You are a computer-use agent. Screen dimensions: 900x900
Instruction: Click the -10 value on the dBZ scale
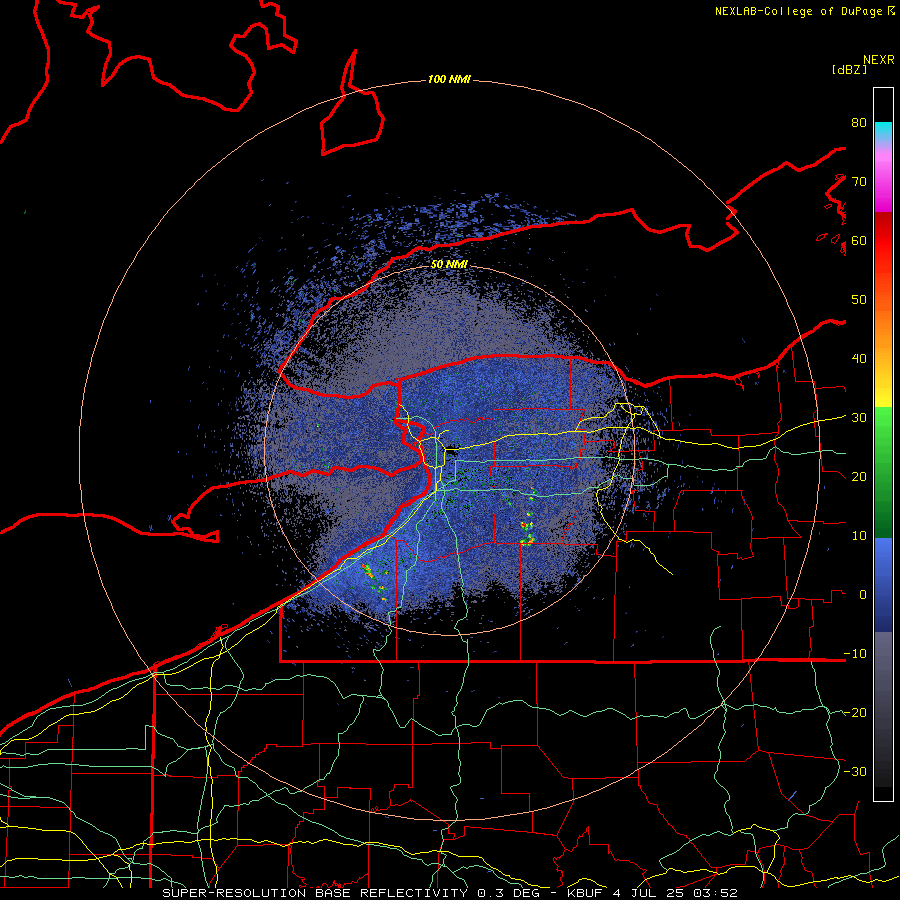click(x=855, y=654)
